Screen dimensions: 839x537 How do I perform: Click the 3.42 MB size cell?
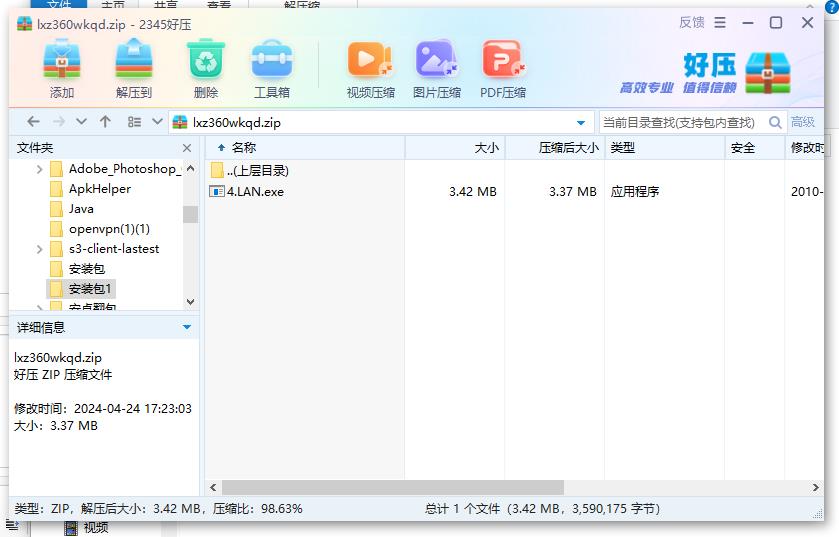pos(472,191)
